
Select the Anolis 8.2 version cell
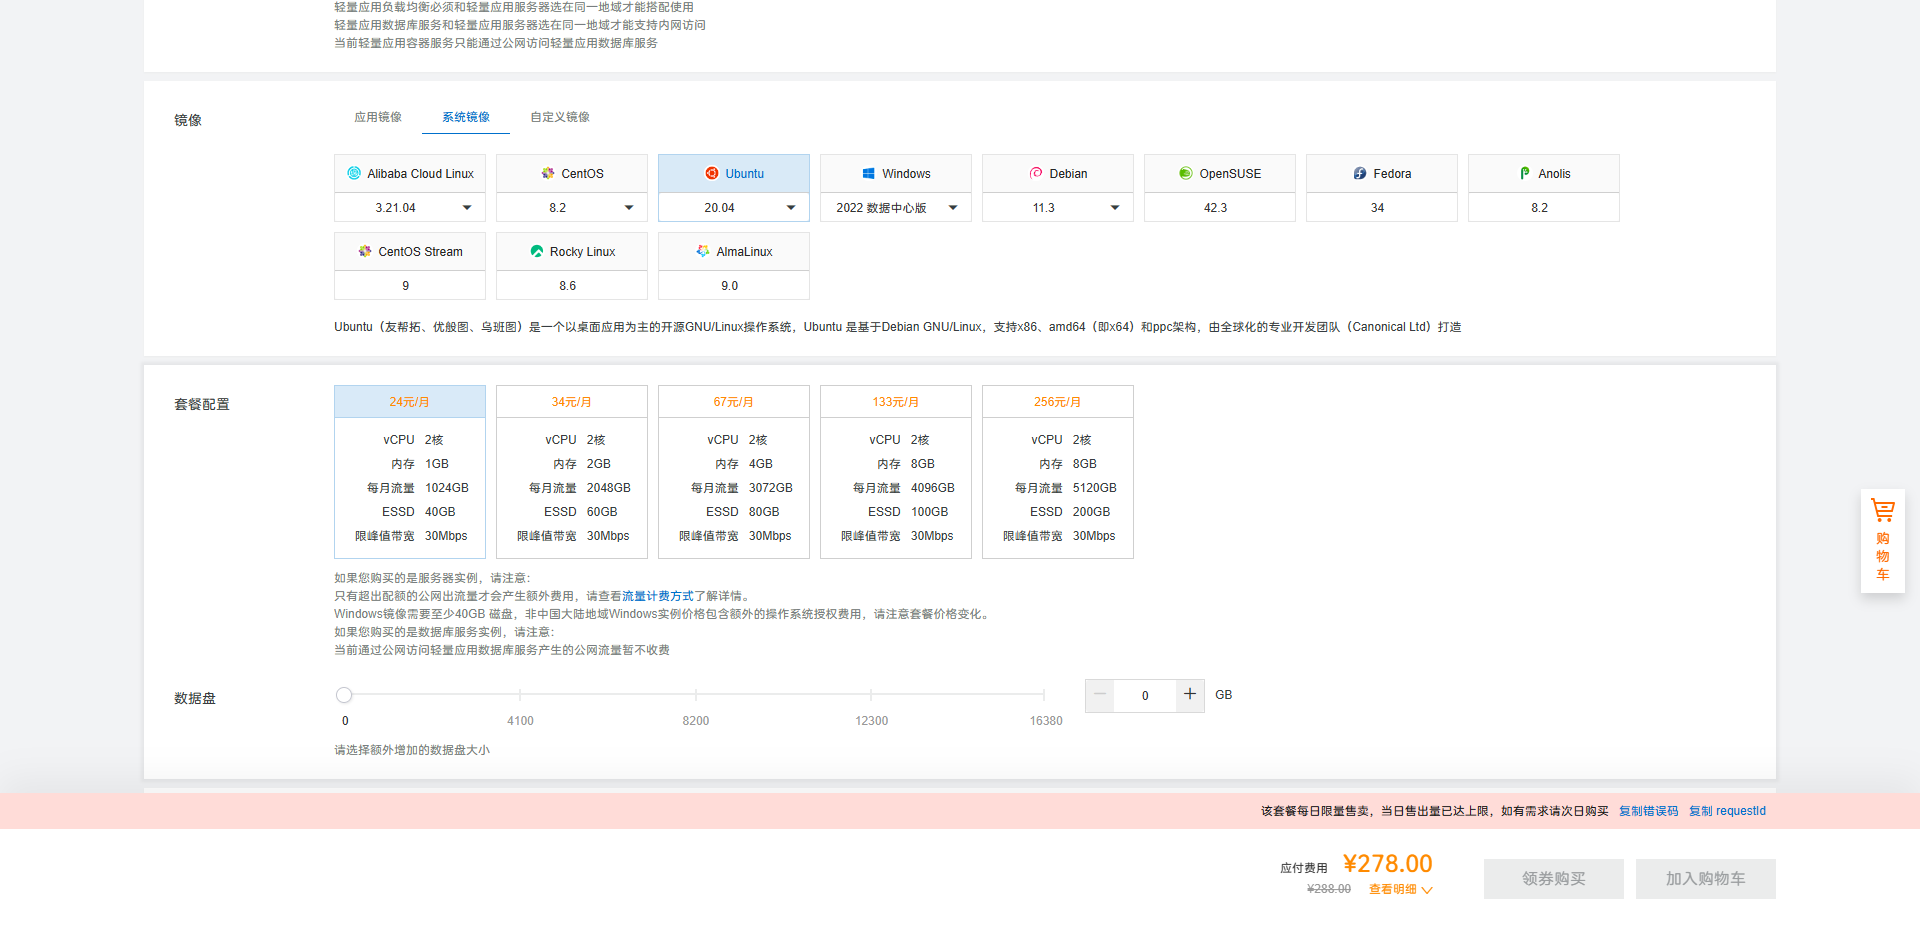coord(1544,207)
